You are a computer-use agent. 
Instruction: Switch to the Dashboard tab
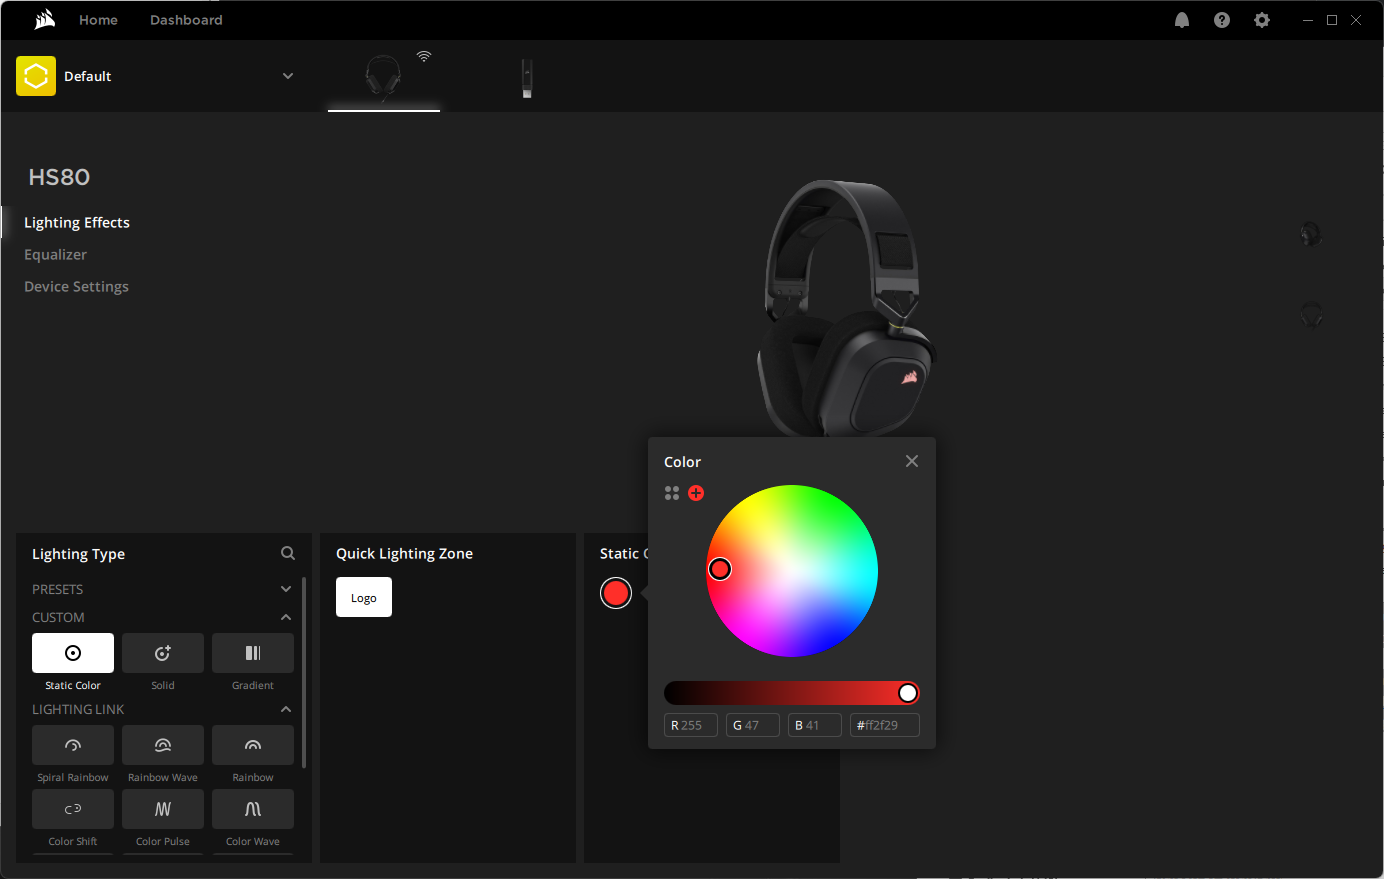186,20
